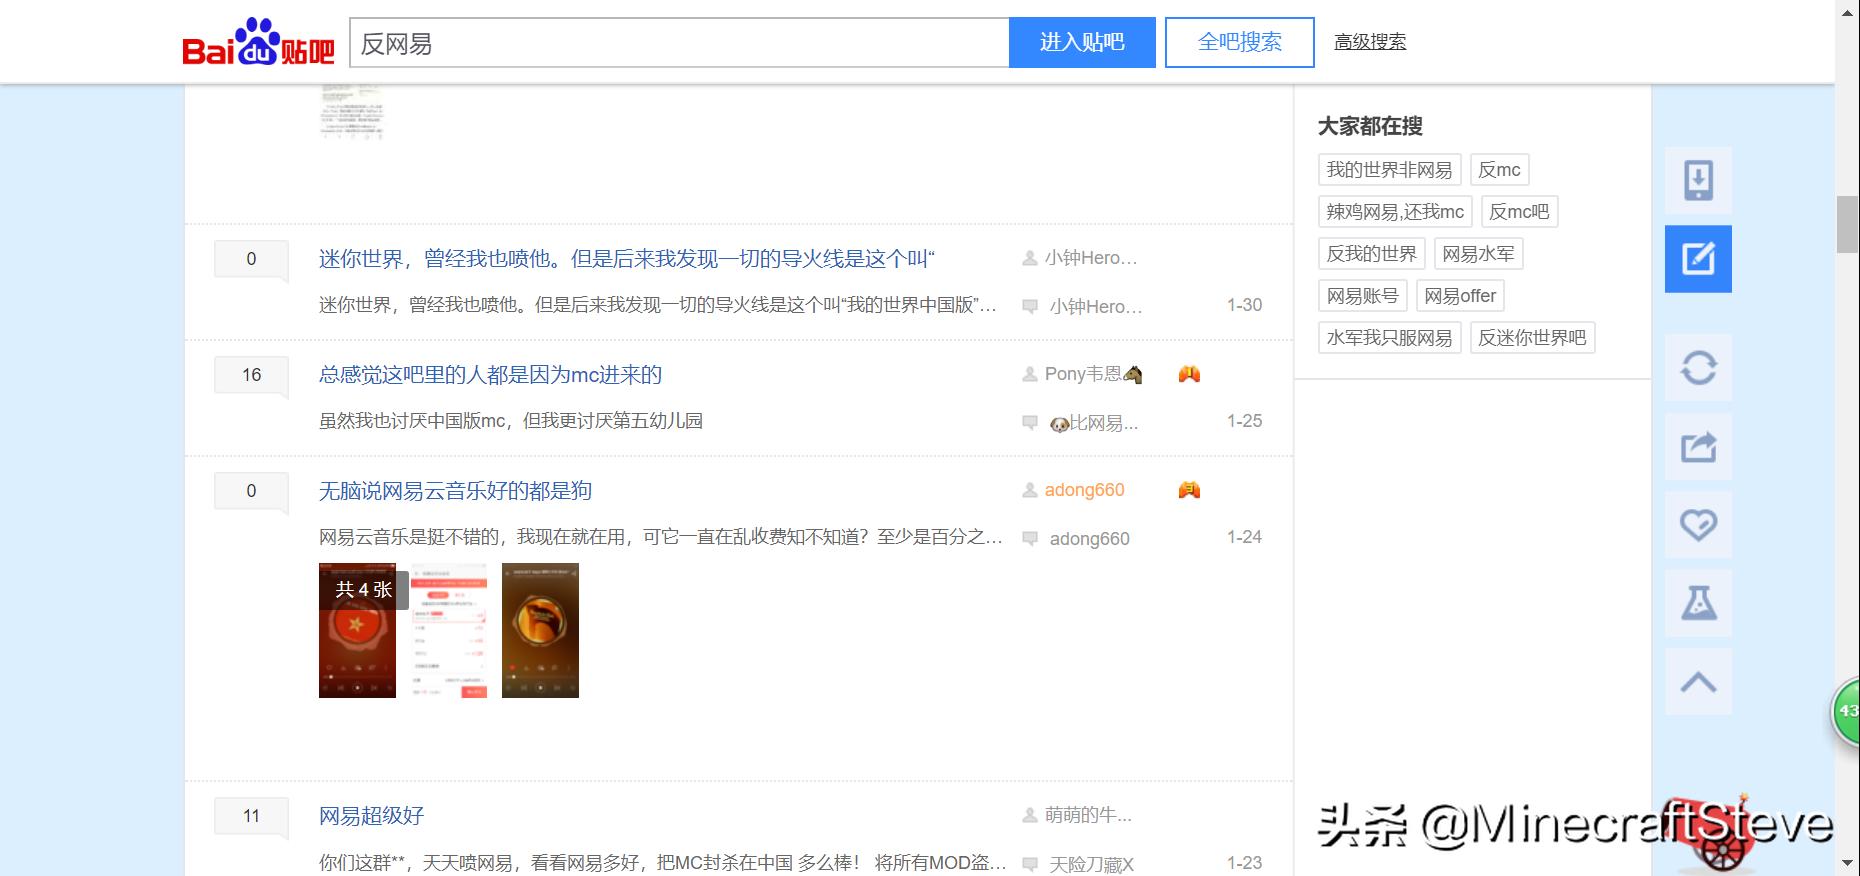Click author icon beside 小钟Hero

1029,258
